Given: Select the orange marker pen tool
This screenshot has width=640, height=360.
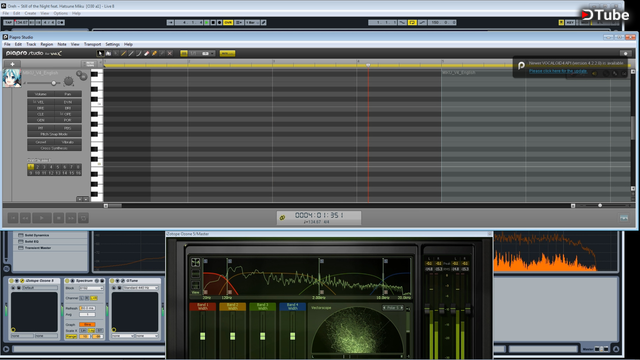Looking at the screenshot, I should tap(154, 53).
